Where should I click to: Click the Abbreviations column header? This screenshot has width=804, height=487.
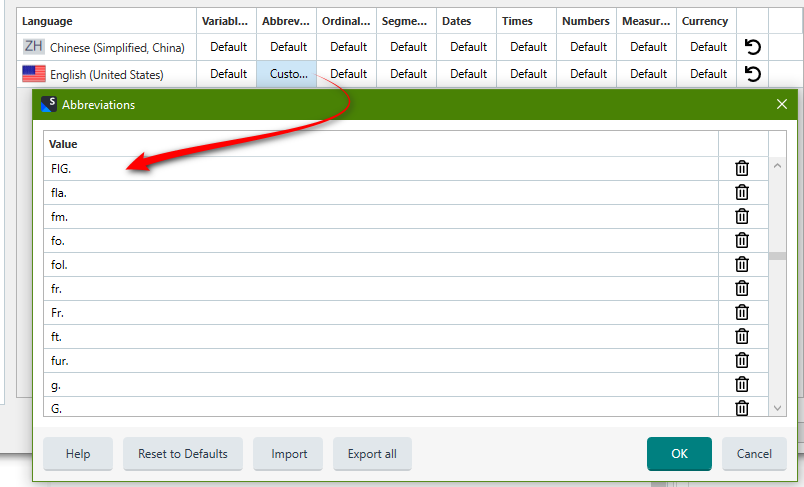pyautogui.click(x=286, y=21)
